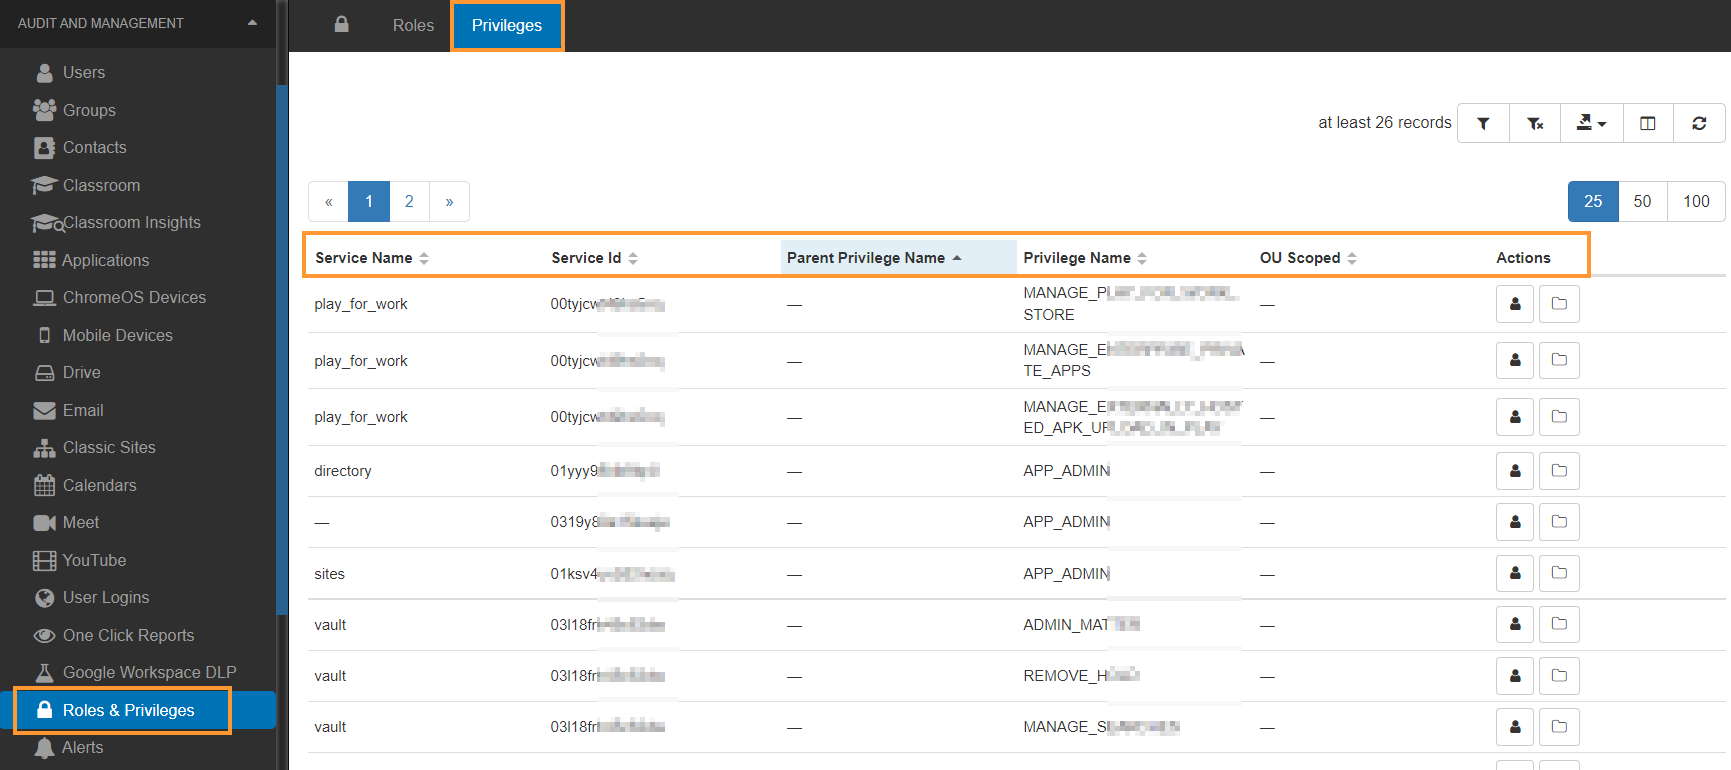Collapse the Audit and Management menu
1731x770 pixels.
pos(252,23)
